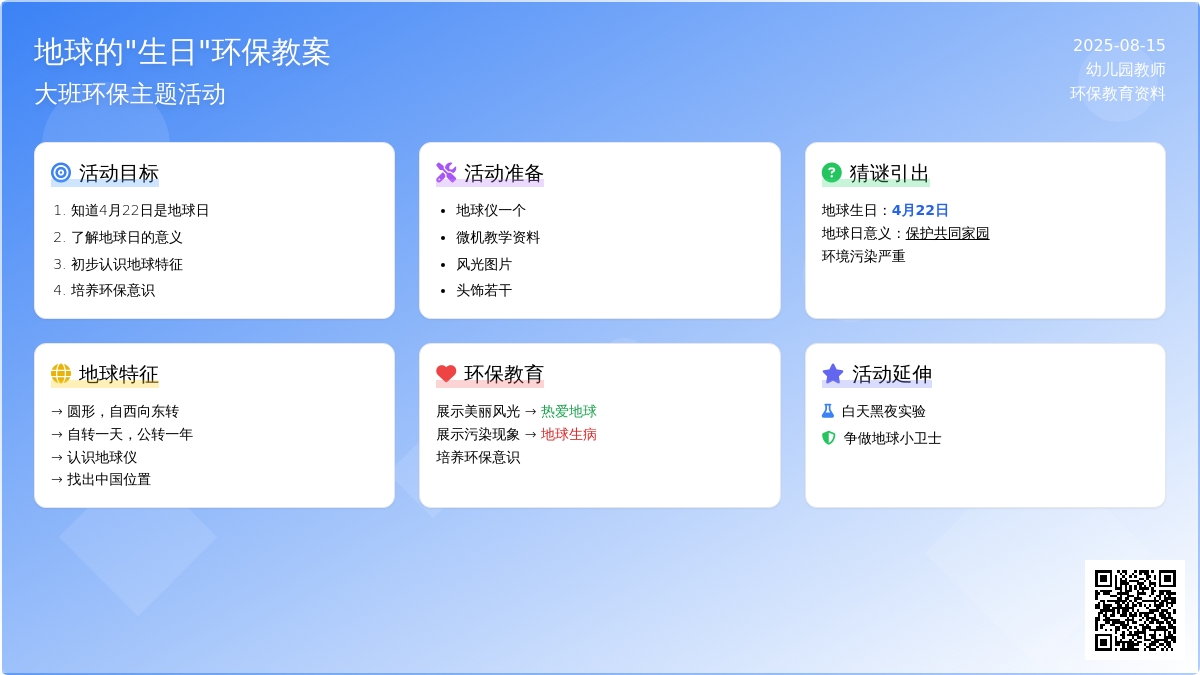Select the goal 知道4月22日是地球日

[x=140, y=210]
